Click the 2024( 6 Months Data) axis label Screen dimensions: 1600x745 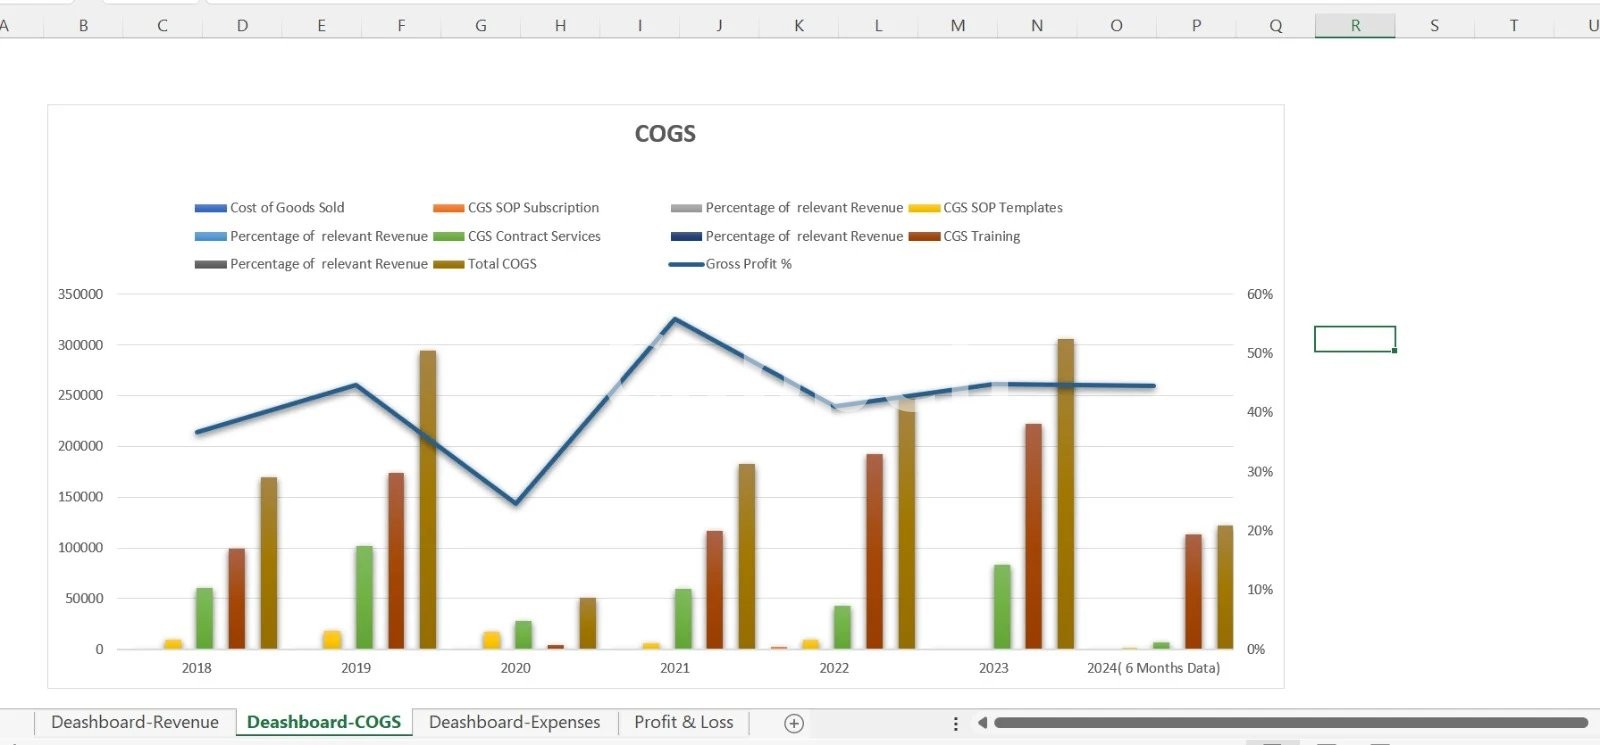coord(1153,668)
